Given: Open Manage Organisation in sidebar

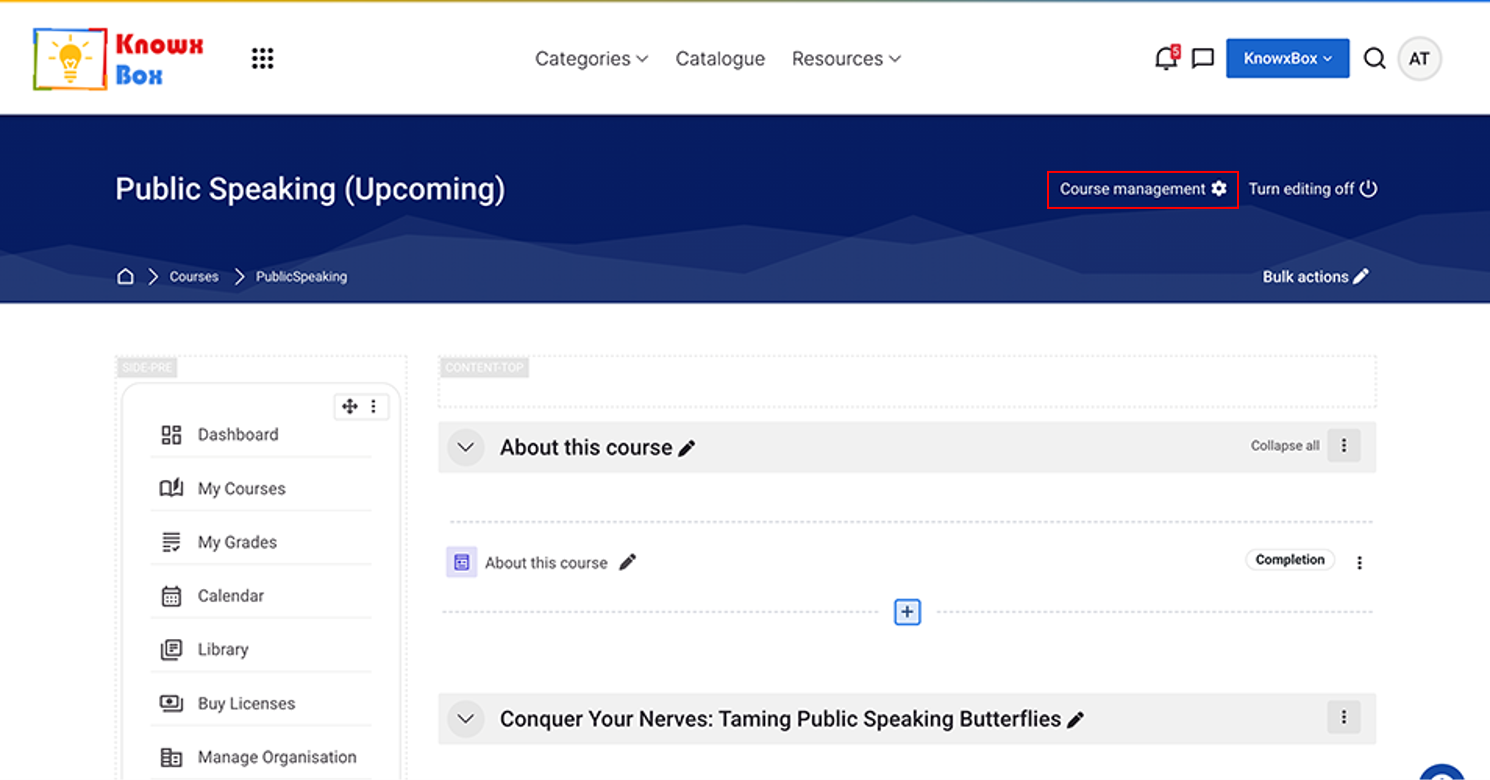Looking at the screenshot, I should click(x=277, y=757).
